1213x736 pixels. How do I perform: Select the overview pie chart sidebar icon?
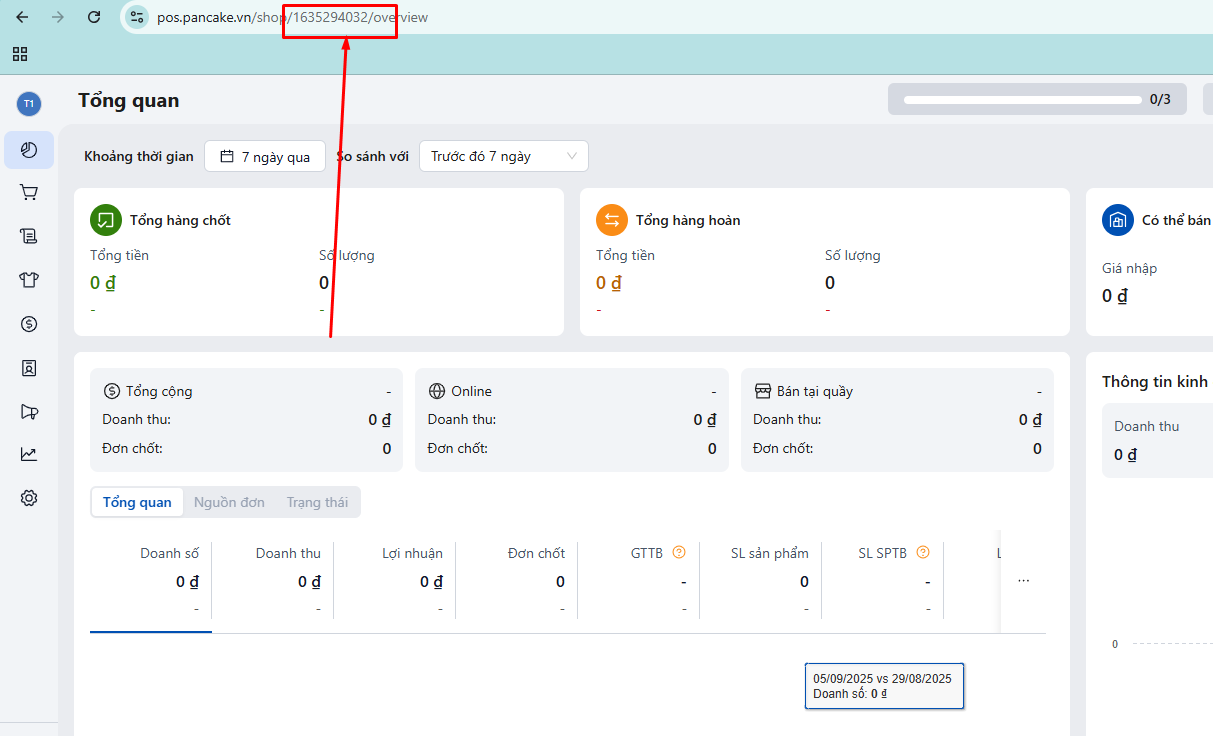click(x=29, y=150)
